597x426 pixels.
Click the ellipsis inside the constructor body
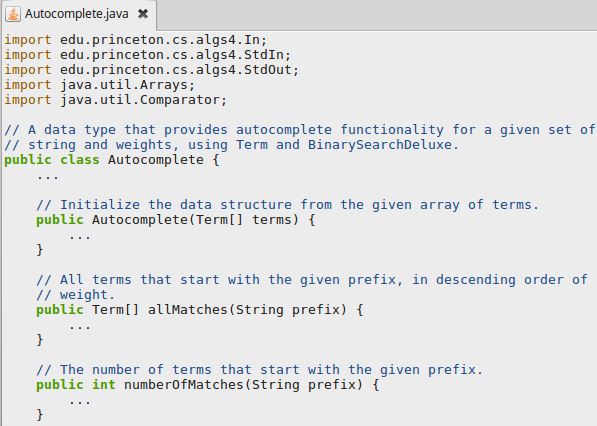[x=80, y=238]
